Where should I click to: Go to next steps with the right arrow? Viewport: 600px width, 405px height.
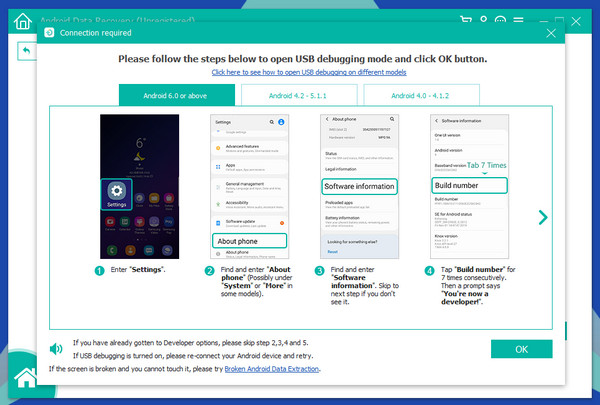543,217
